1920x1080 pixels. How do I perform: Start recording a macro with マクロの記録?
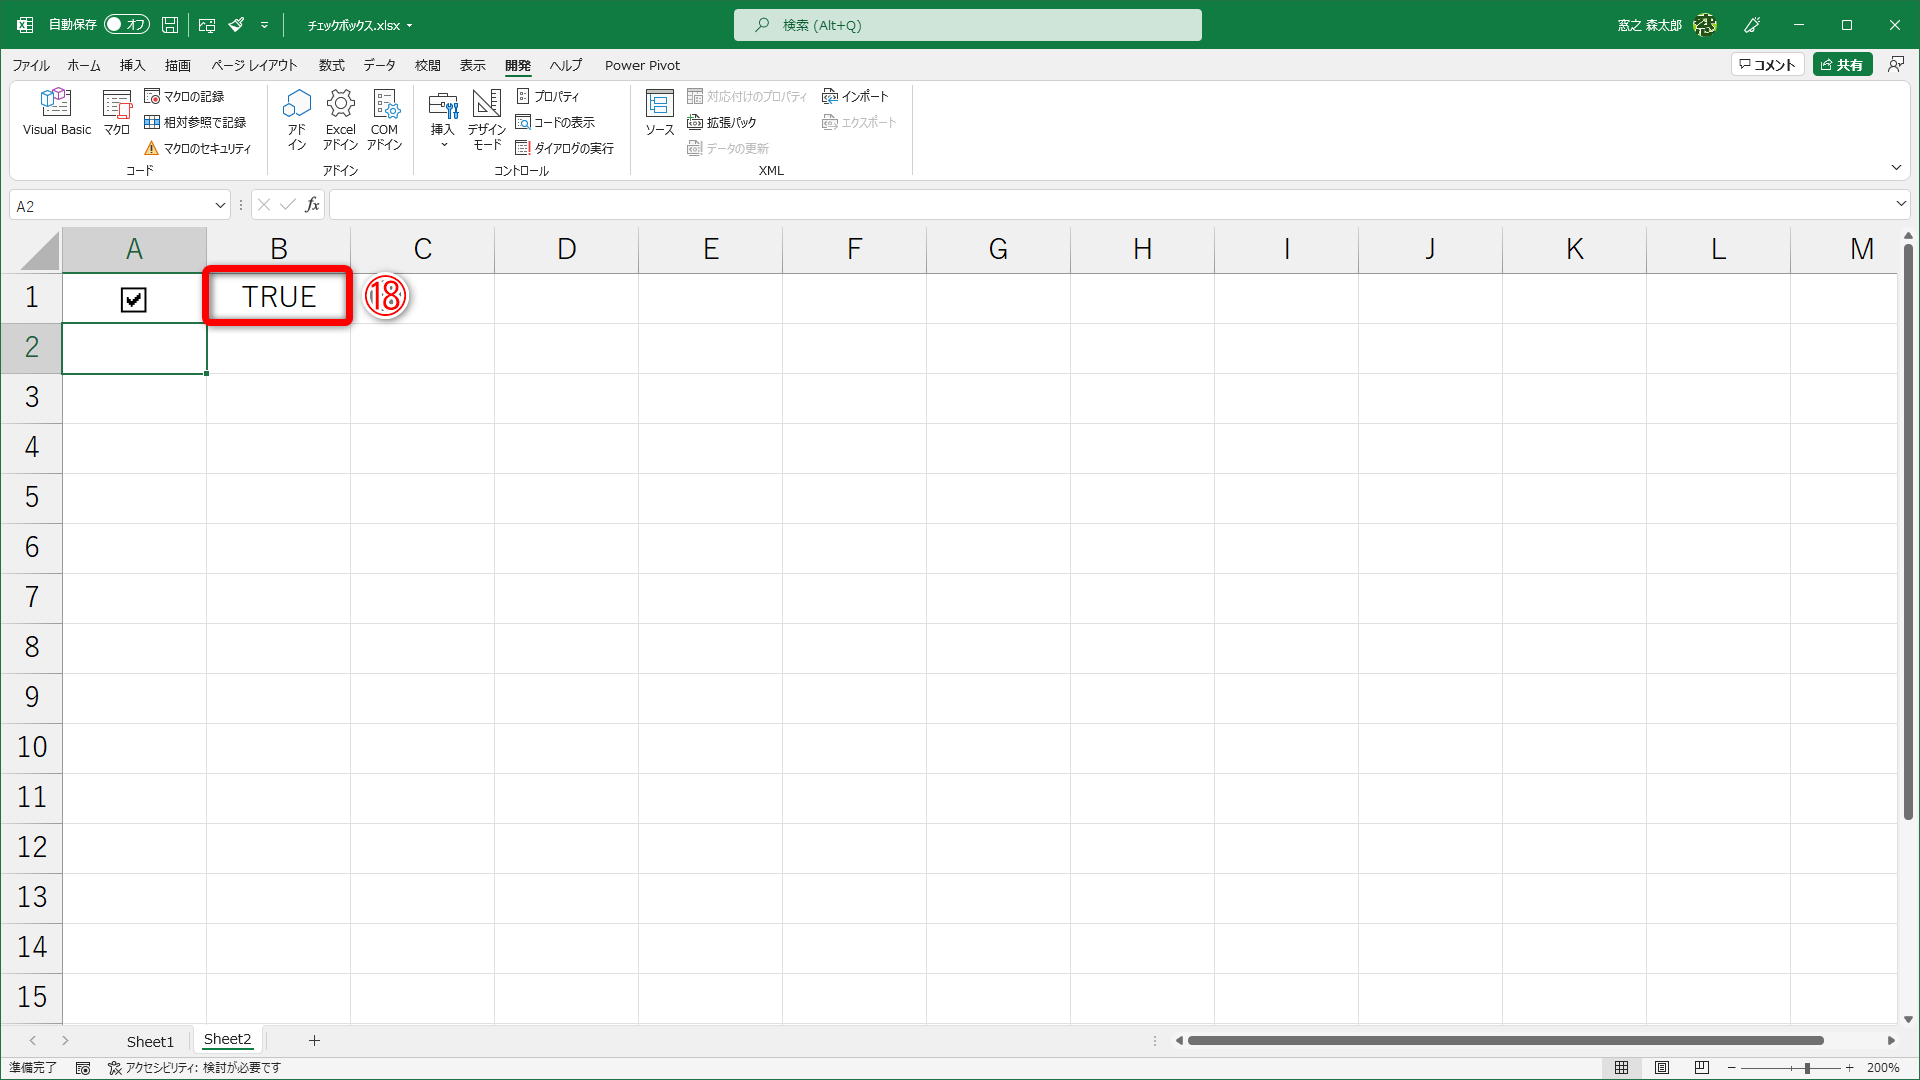[193, 96]
